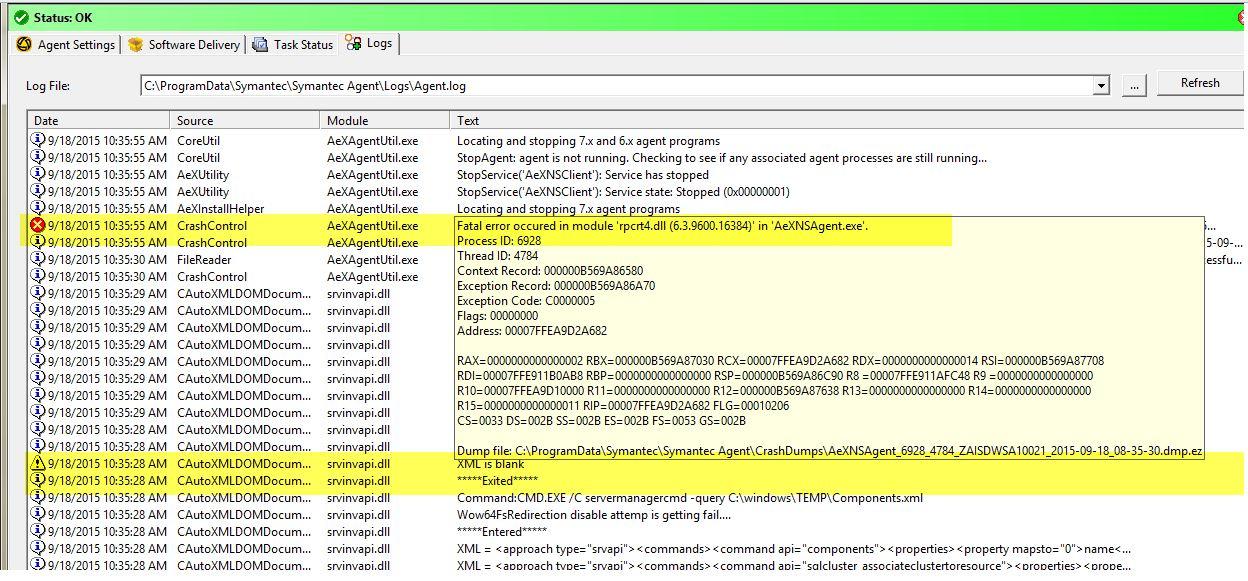Click the Agent Settings tab icon
Image resolution: width=1248 pixels, height=581 pixels.
[x=25, y=45]
